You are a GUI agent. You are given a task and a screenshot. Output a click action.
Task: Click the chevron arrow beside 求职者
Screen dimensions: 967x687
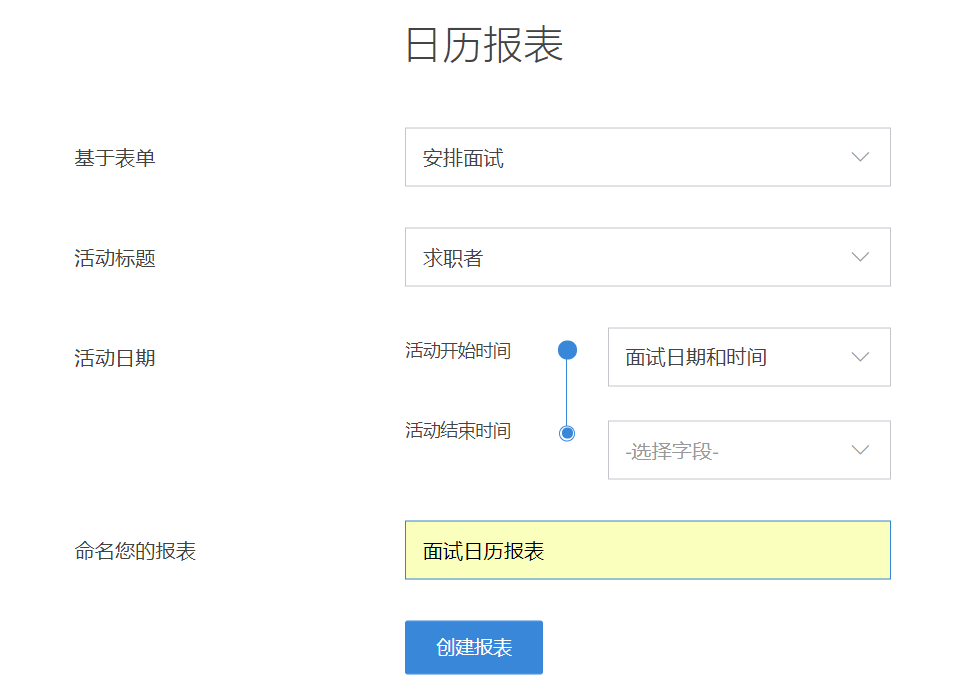click(x=859, y=257)
